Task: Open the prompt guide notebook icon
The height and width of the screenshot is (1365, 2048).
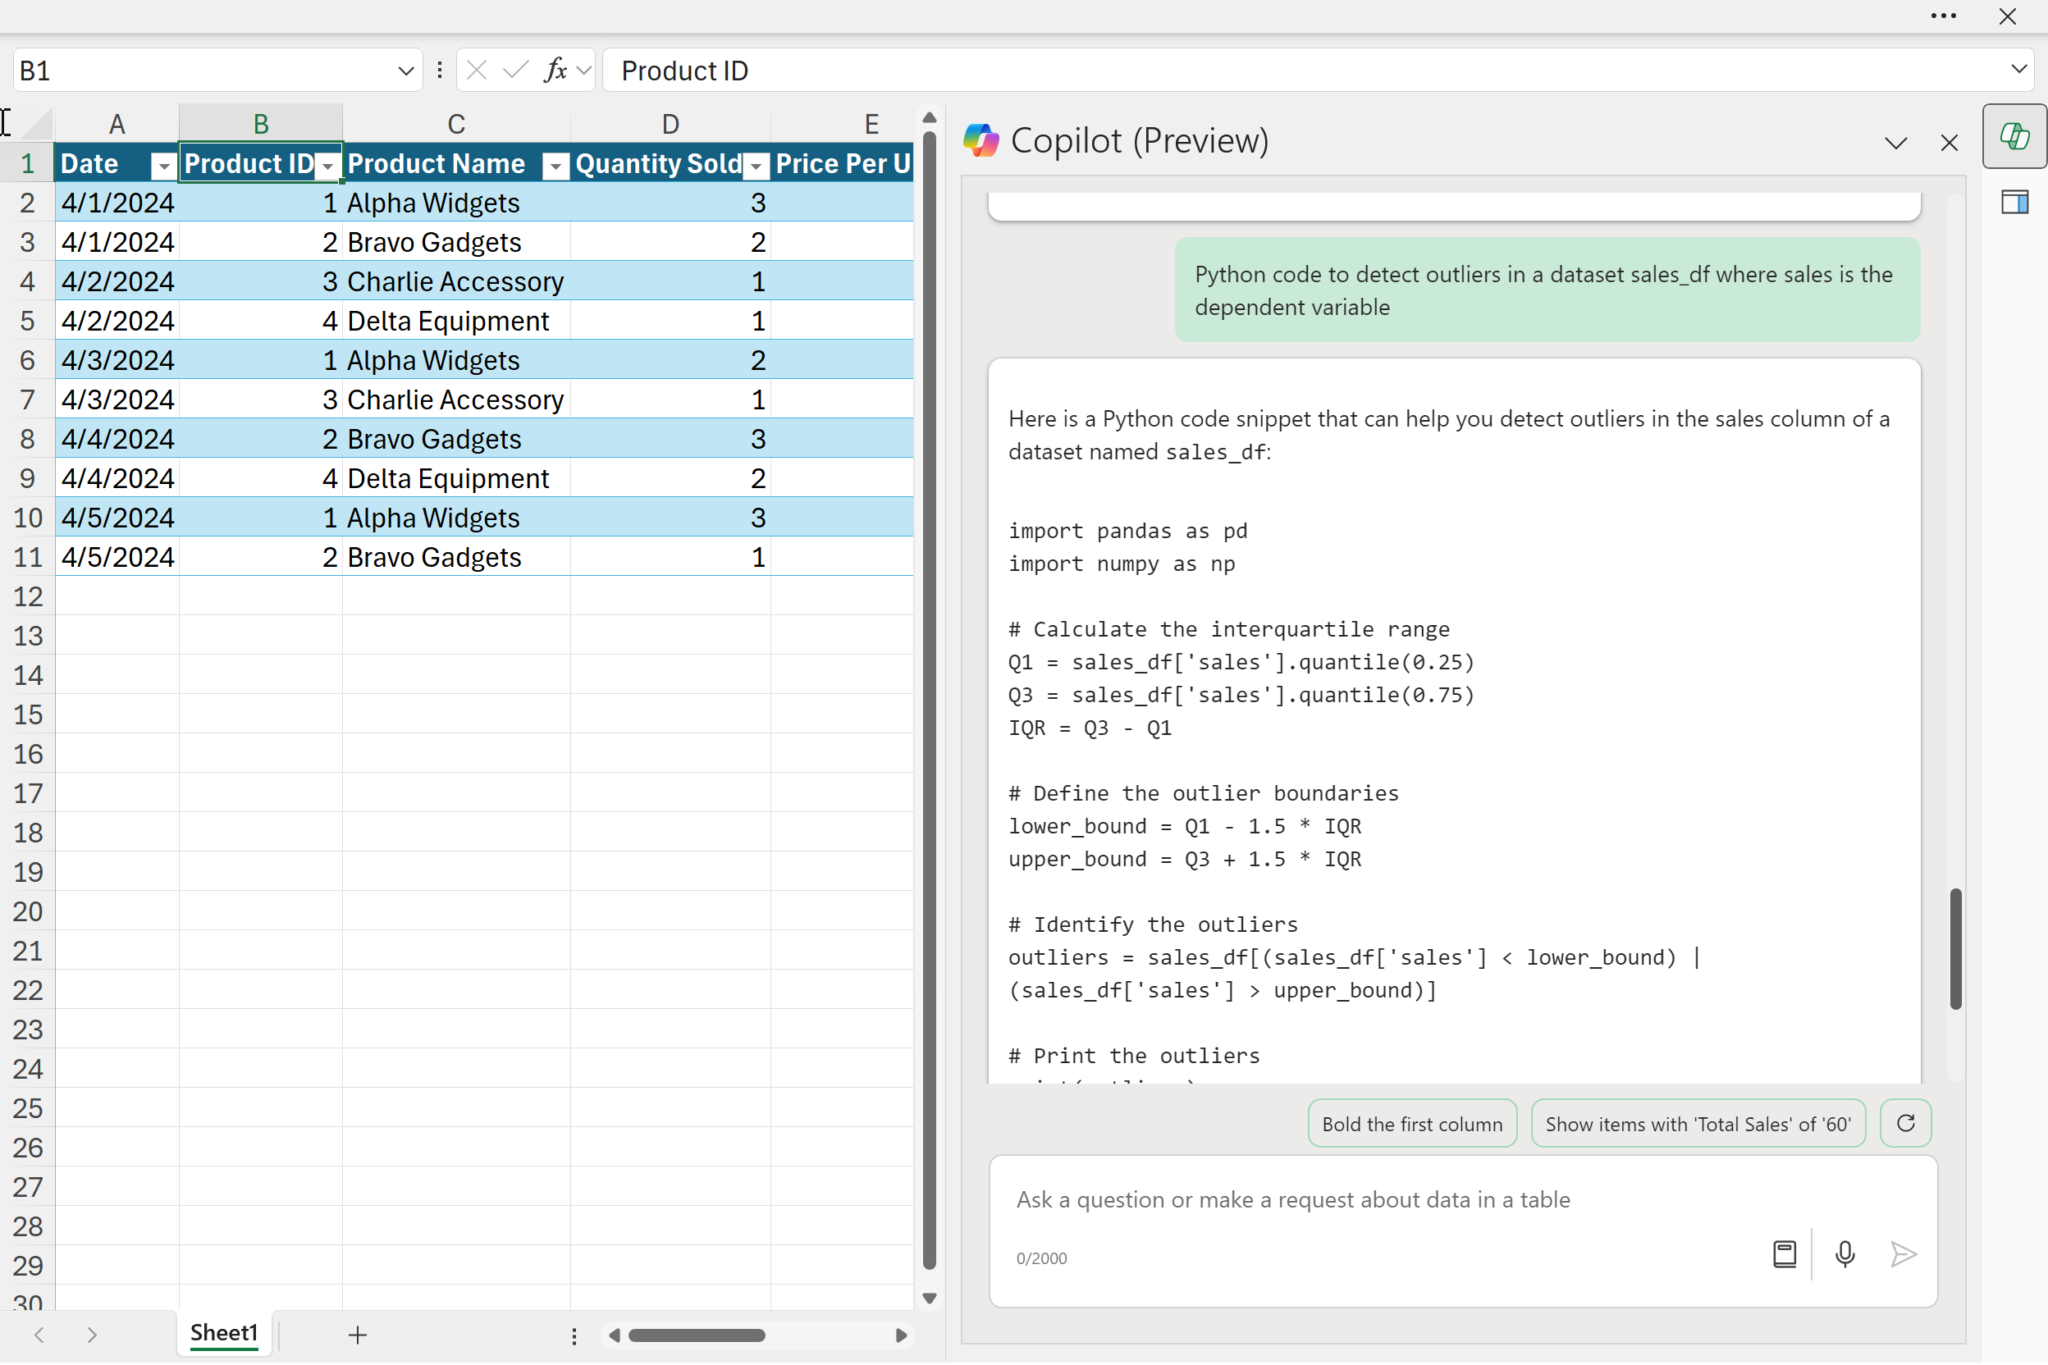Action: tap(1784, 1254)
